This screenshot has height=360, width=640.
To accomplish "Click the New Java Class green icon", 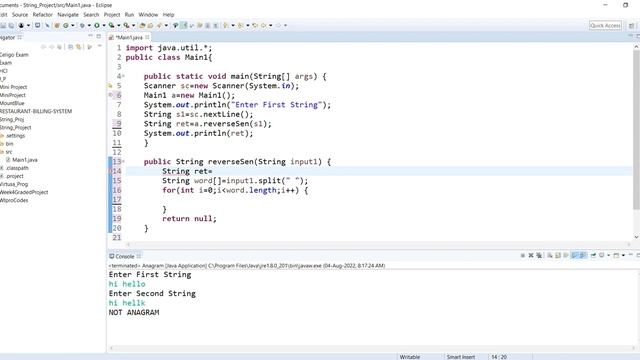I will [x=65, y=25].
